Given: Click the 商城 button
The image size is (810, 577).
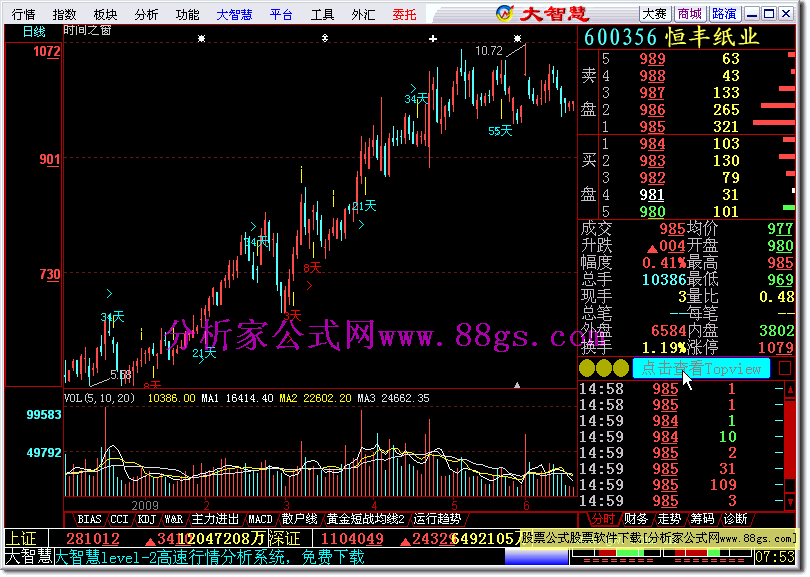Looking at the screenshot, I should (x=690, y=13).
